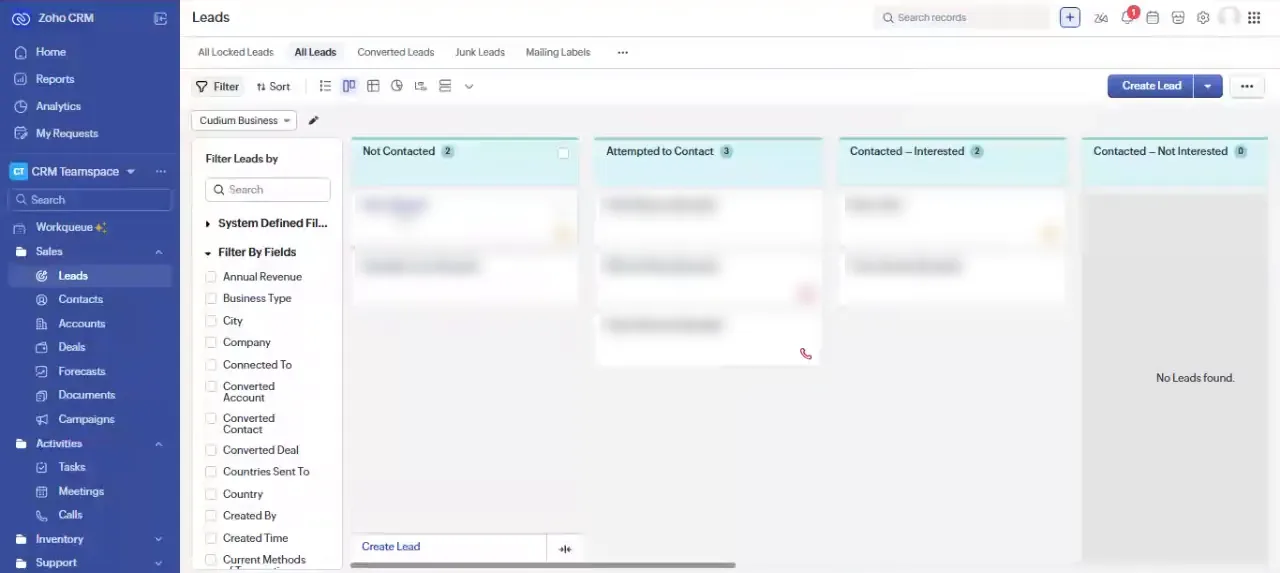The width and height of the screenshot is (1280, 573).
Task: Check the Business Type filter
Action: tap(211, 298)
